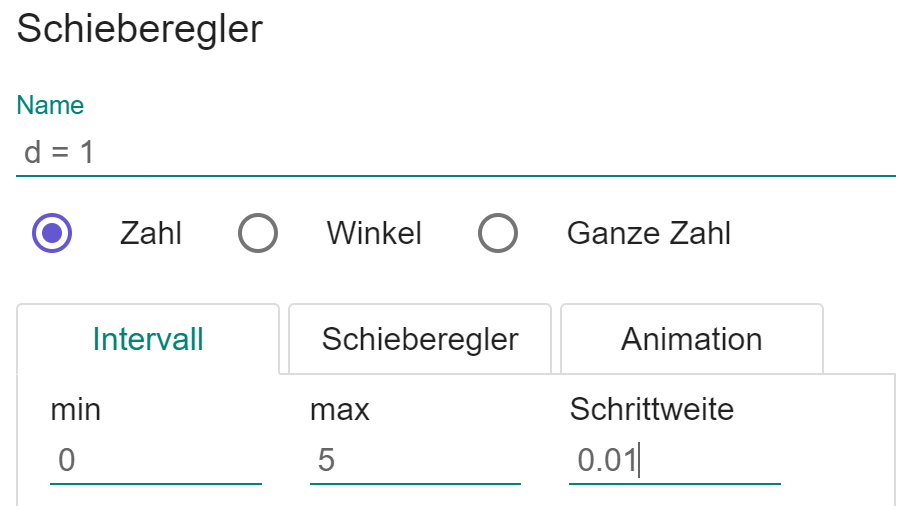Switch to the Animation tab
This screenshot has width=900, height=506.
click(691, 339)
